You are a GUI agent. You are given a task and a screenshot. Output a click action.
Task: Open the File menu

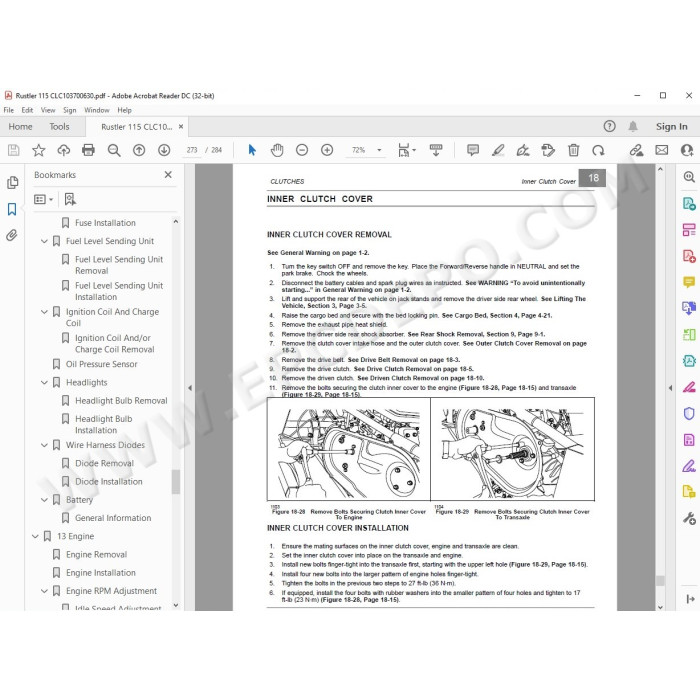coord(8,110)
